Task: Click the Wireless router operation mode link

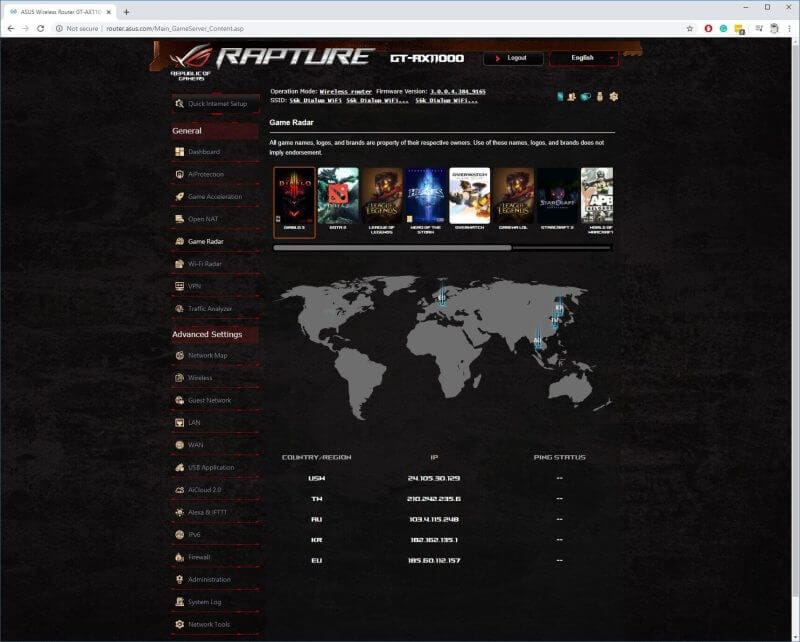Action: point(345,91)
